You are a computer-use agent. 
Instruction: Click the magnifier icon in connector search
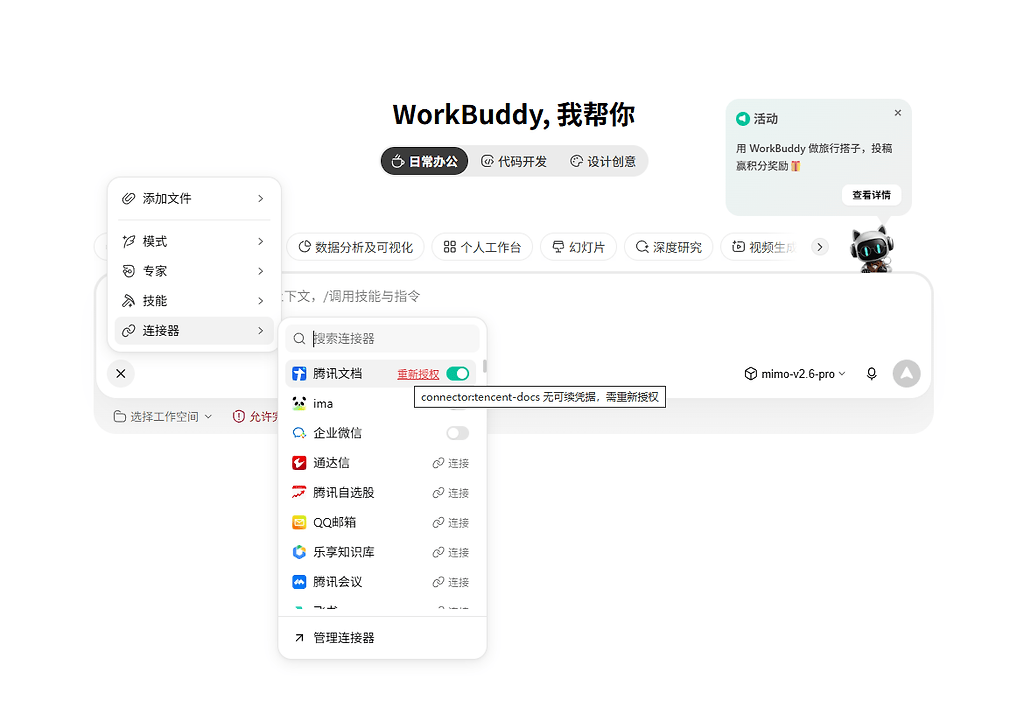299,338
